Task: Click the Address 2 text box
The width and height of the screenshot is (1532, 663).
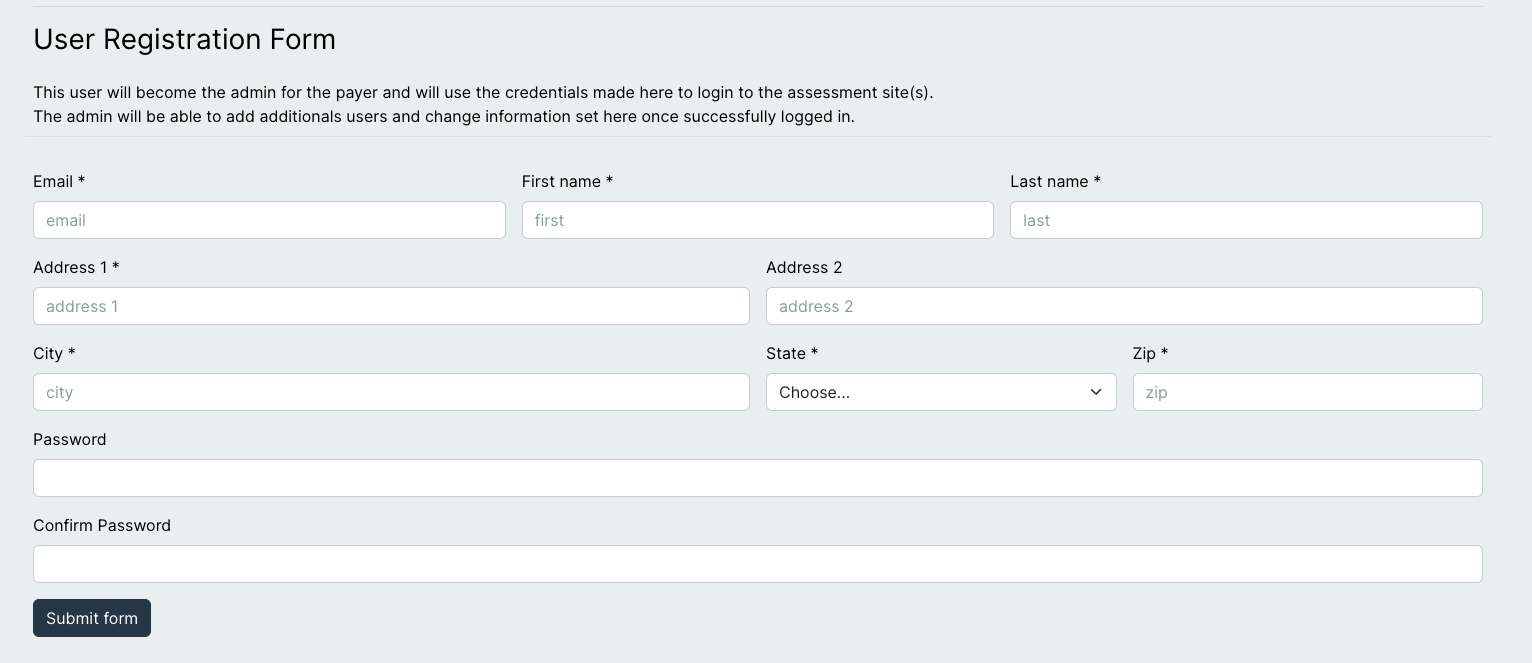Action: point(1123,306)
